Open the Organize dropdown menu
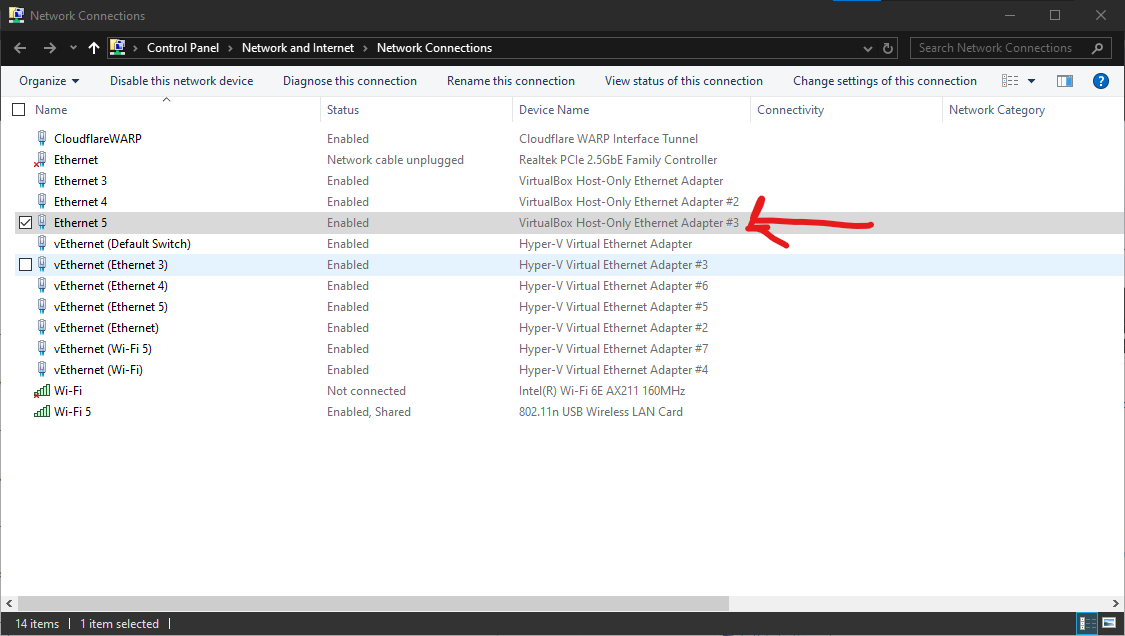The width and height of the screenshot is (1125, 636). tap(49, 81)
